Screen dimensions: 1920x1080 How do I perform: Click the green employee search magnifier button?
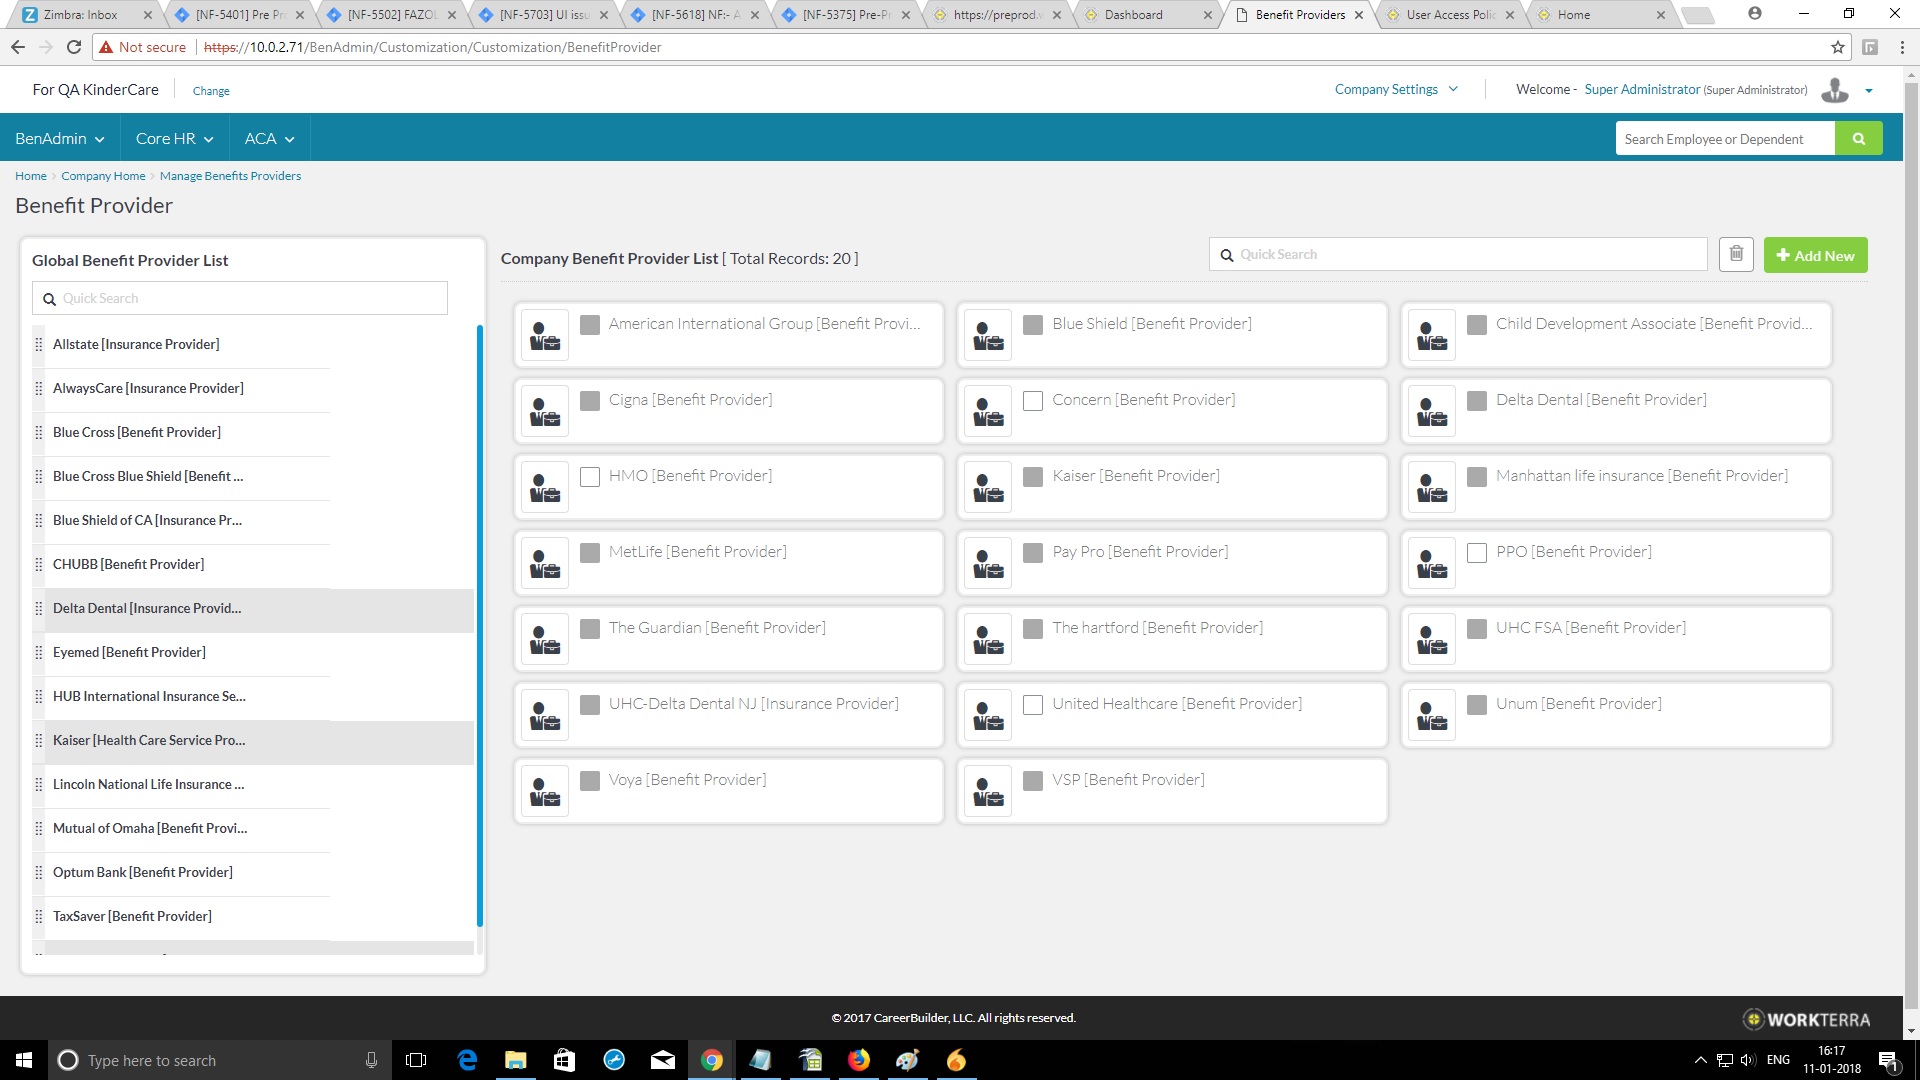tap(1858, 139)
